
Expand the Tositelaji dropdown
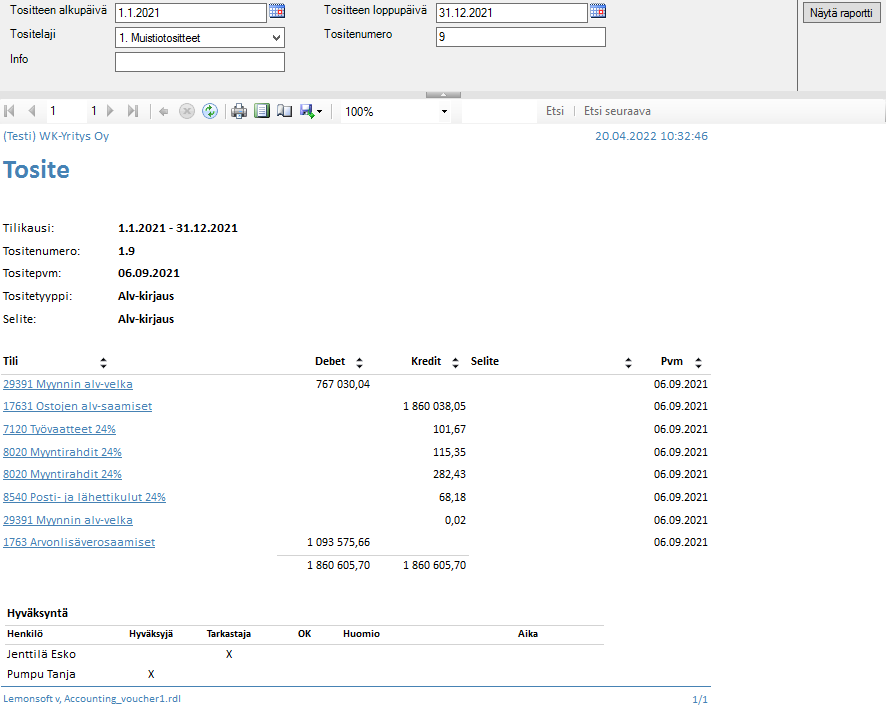[276, 38]
